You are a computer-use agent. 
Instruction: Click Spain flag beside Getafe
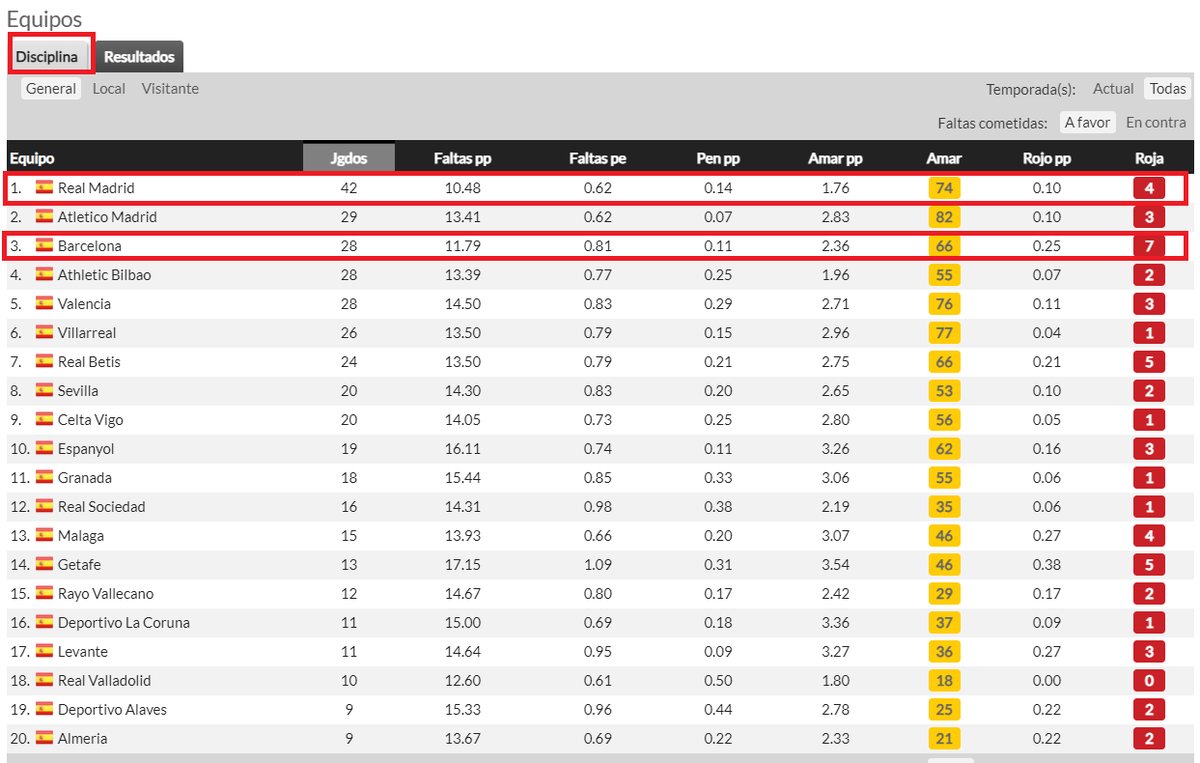44,564
